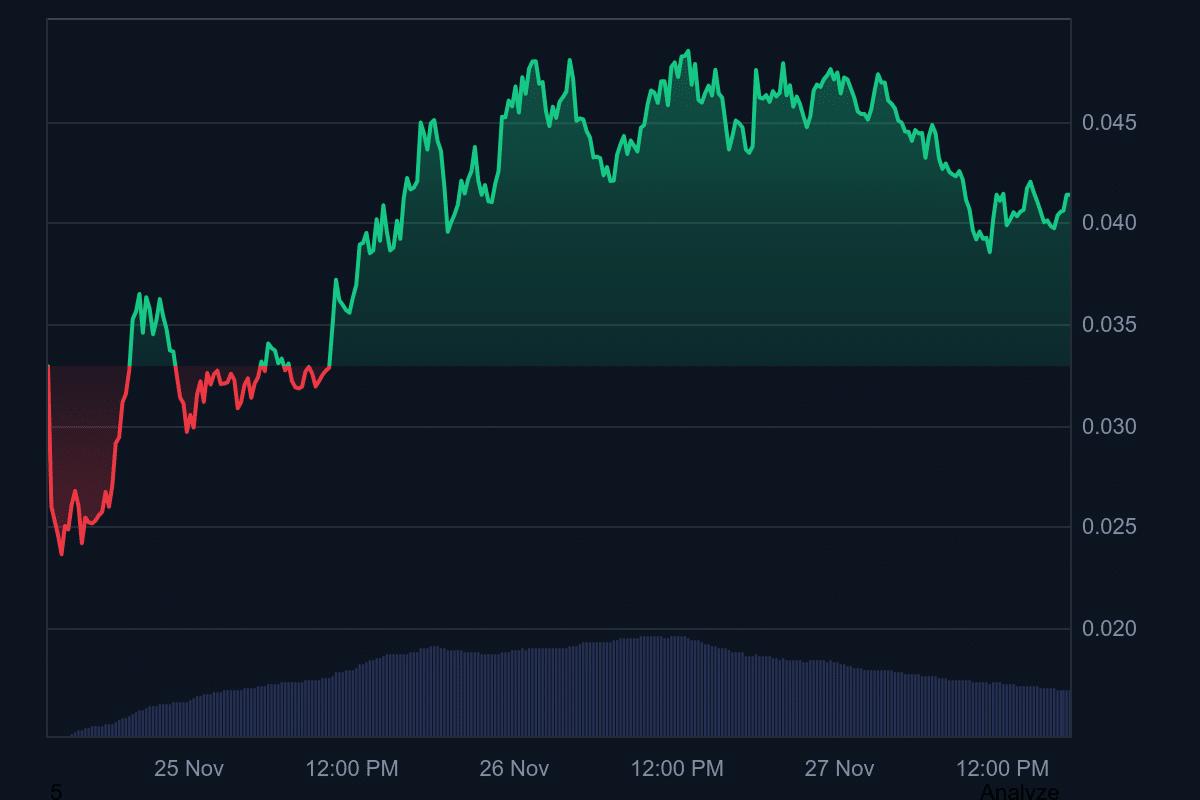Click the 0.045 price axis label
This screenshot has height=800, width=1200.
click(1109, 123)
